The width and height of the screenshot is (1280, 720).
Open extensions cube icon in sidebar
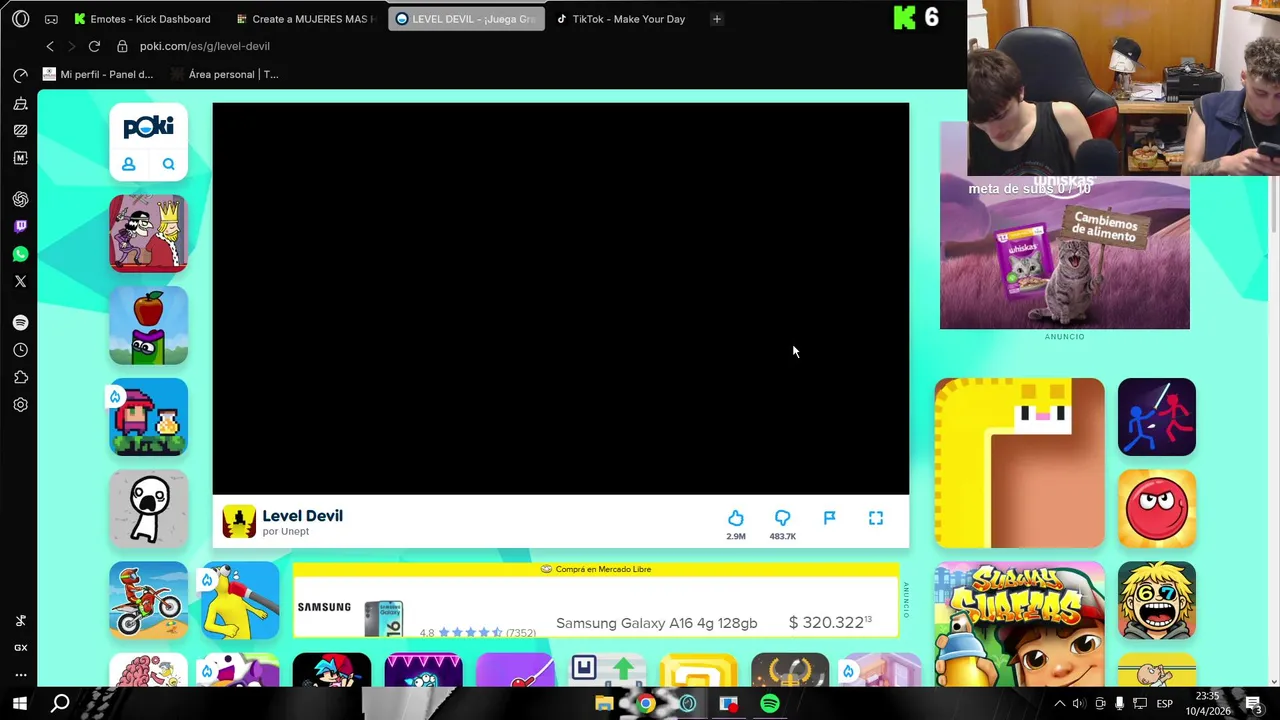(x=20, y=377)
